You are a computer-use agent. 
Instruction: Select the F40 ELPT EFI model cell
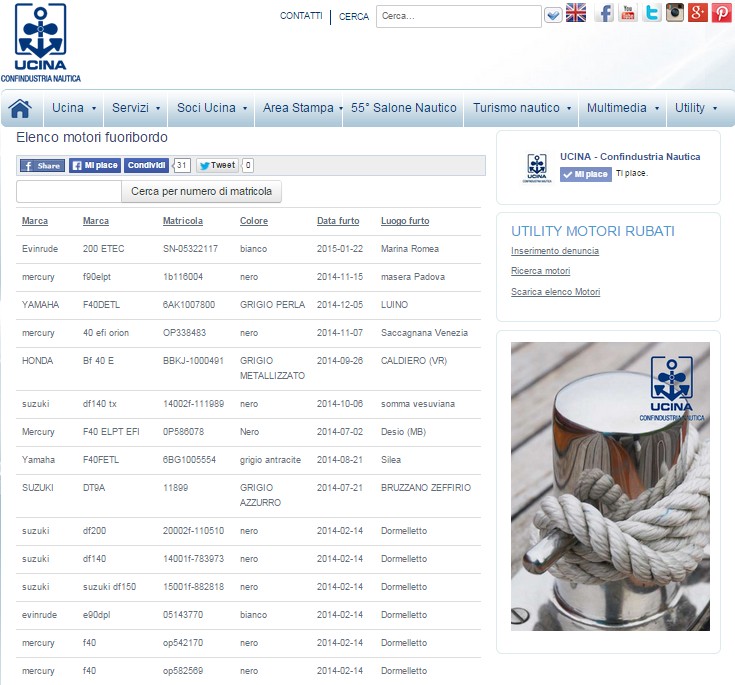click(111, 432)
